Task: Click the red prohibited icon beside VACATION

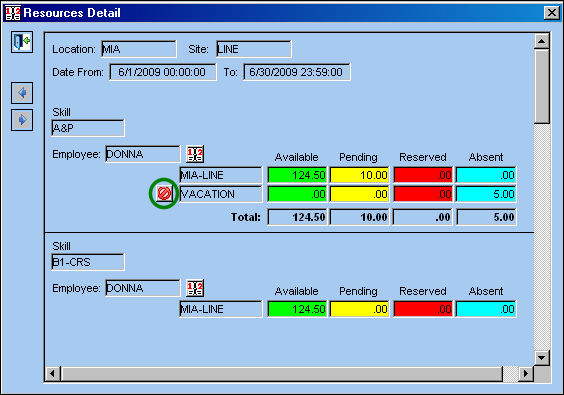Action: [164, 194]
